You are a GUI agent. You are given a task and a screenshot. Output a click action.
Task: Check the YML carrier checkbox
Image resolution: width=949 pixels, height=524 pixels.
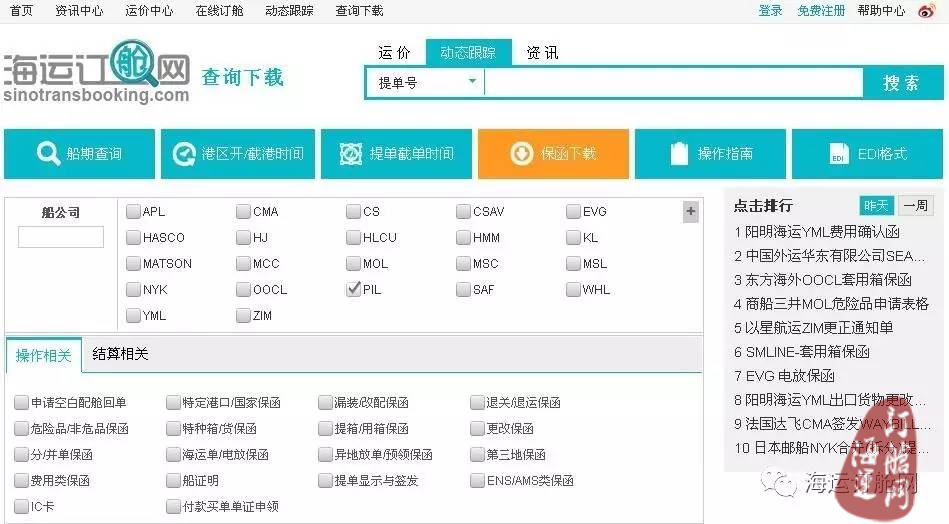tap(133, 315)
